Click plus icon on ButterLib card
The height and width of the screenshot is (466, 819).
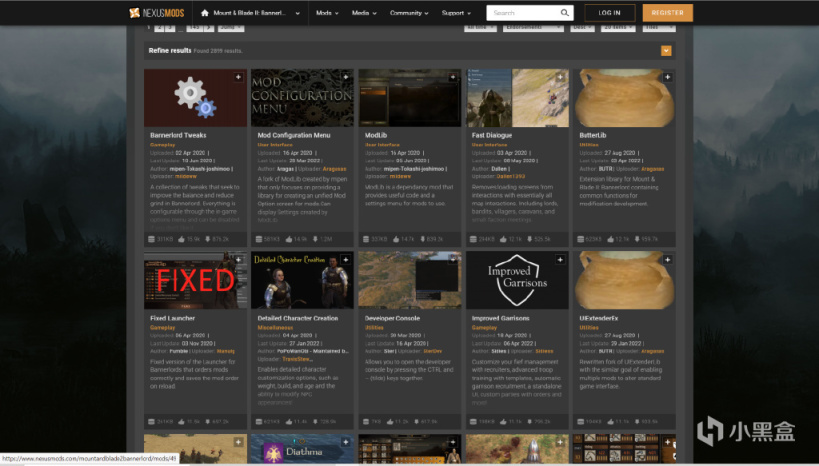(x=668, y=77)
